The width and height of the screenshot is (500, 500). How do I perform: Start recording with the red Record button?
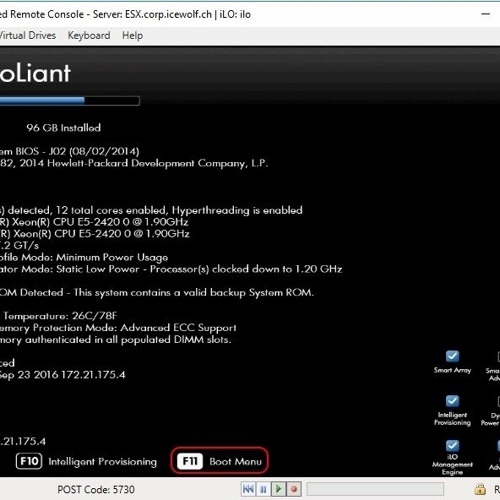[x=294, y=489]
